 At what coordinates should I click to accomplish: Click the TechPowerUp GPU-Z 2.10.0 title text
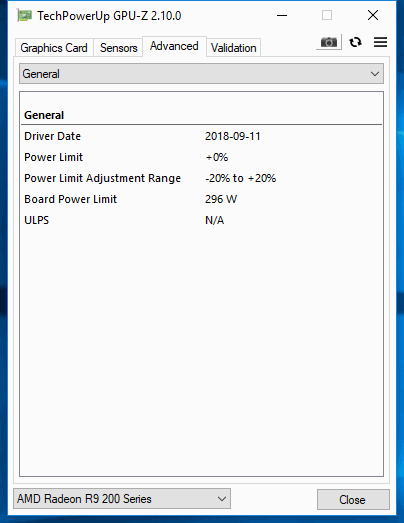pos(109,16)
